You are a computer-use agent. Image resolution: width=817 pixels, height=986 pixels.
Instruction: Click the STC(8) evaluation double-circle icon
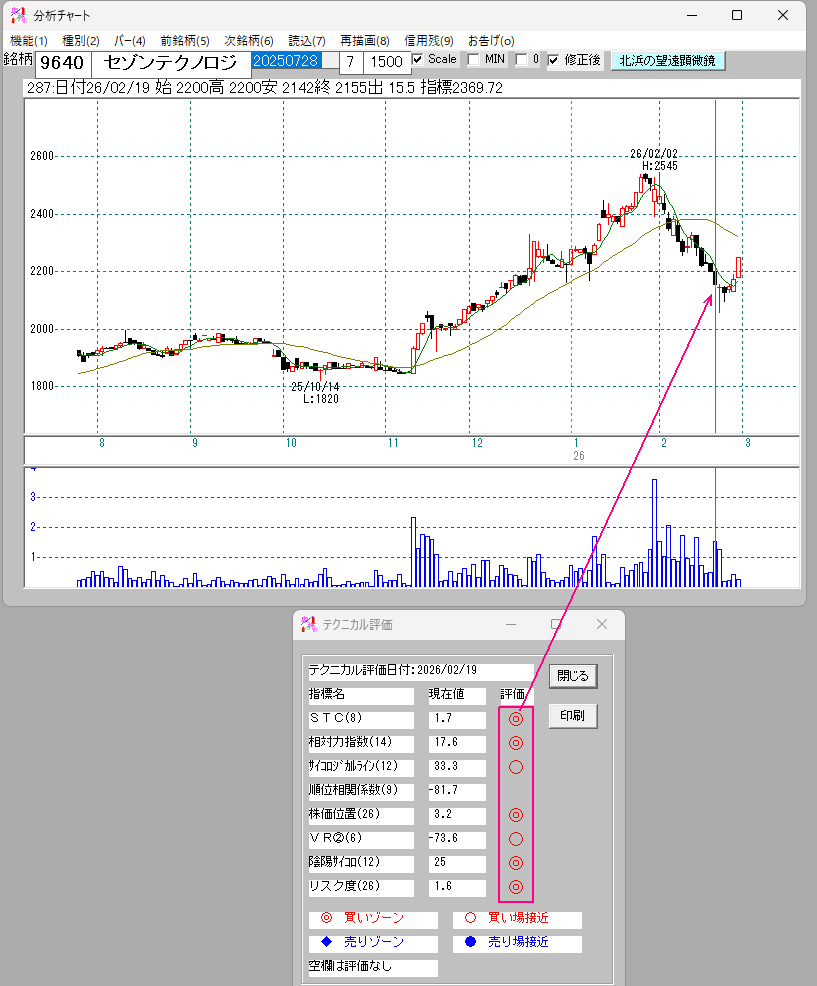click(516, 719)
